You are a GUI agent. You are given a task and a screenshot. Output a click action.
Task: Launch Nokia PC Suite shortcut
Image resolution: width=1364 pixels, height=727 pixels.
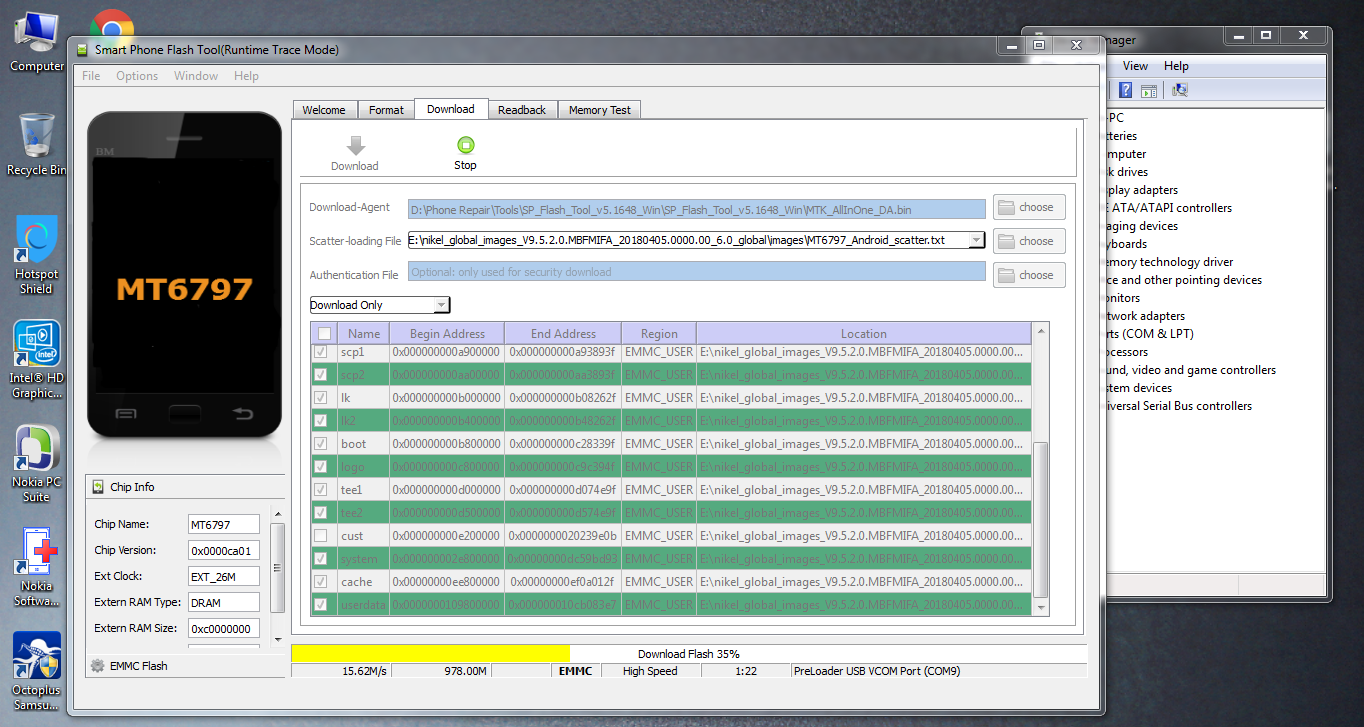click(37, 465)
